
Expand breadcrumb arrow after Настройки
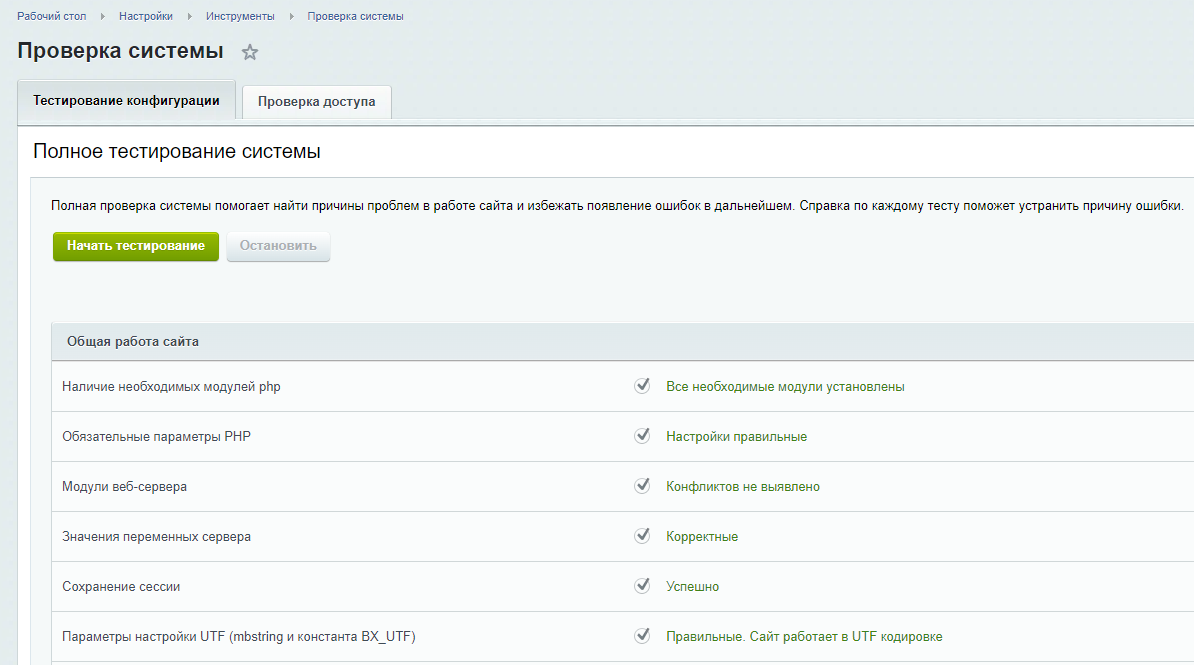tap(190, 17)
